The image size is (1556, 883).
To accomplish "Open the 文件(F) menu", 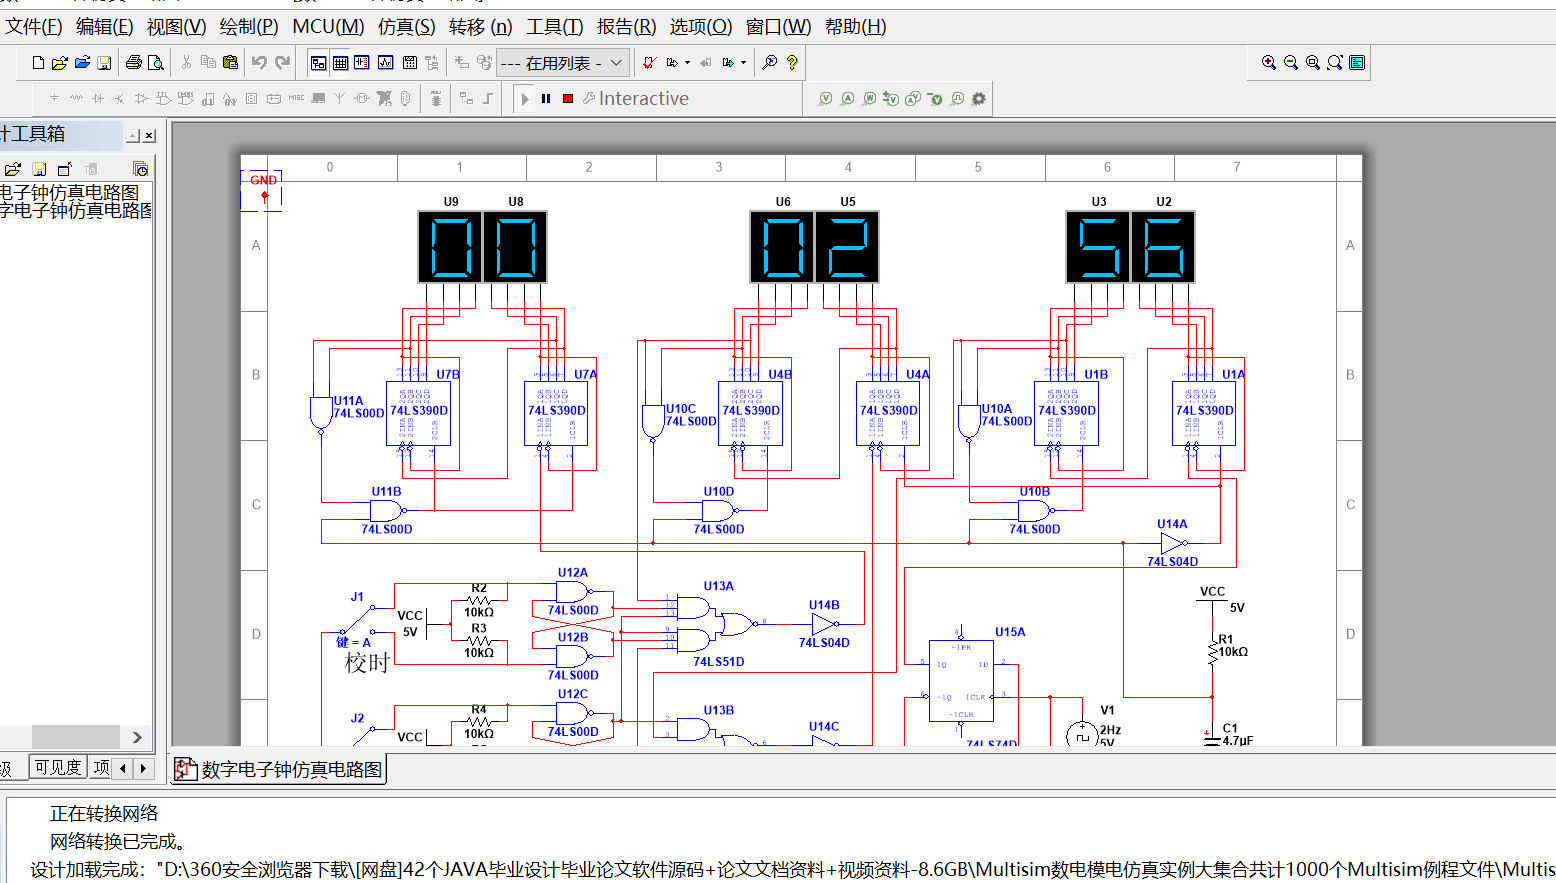I will (34, 27).
